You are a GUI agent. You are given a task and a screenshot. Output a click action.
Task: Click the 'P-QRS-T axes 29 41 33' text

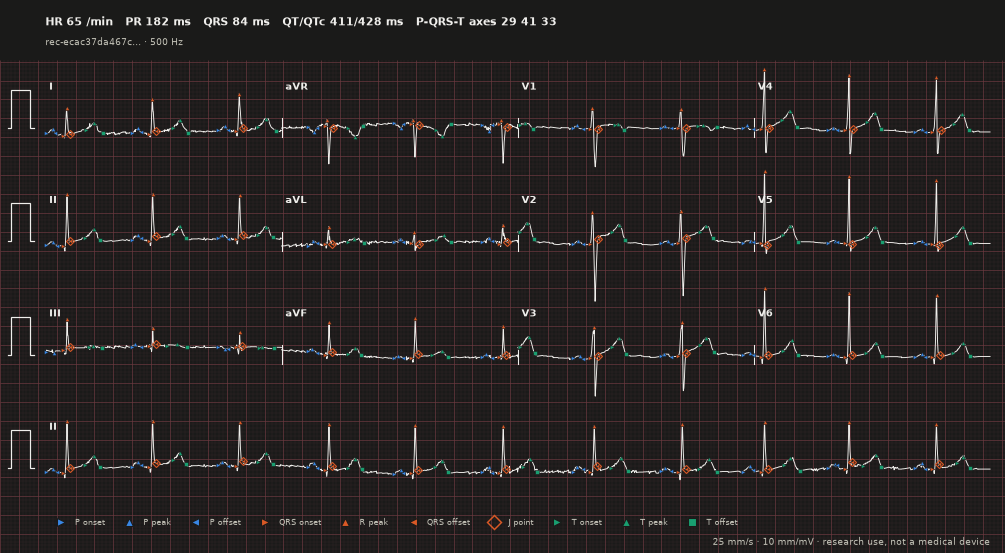click(x=486, y=21)
